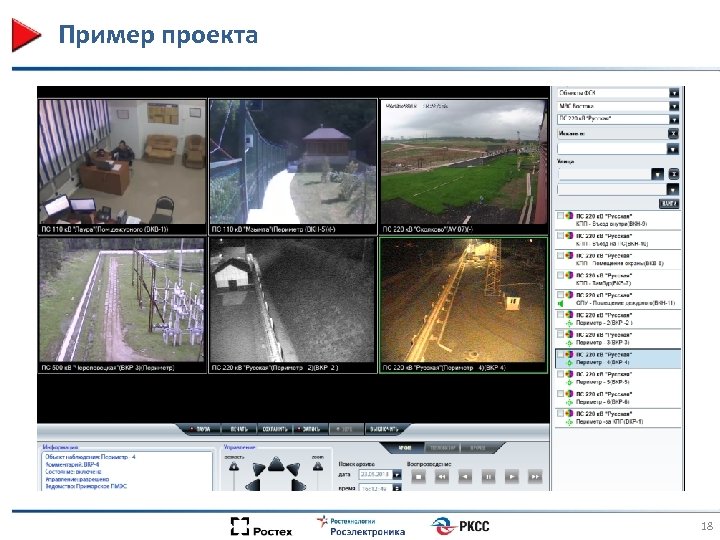This screenshot has height=540, width=720.
Task: Tick the checkbox for Периметр - 2 (ВКР-2)
Action: (x=560, y=314)
